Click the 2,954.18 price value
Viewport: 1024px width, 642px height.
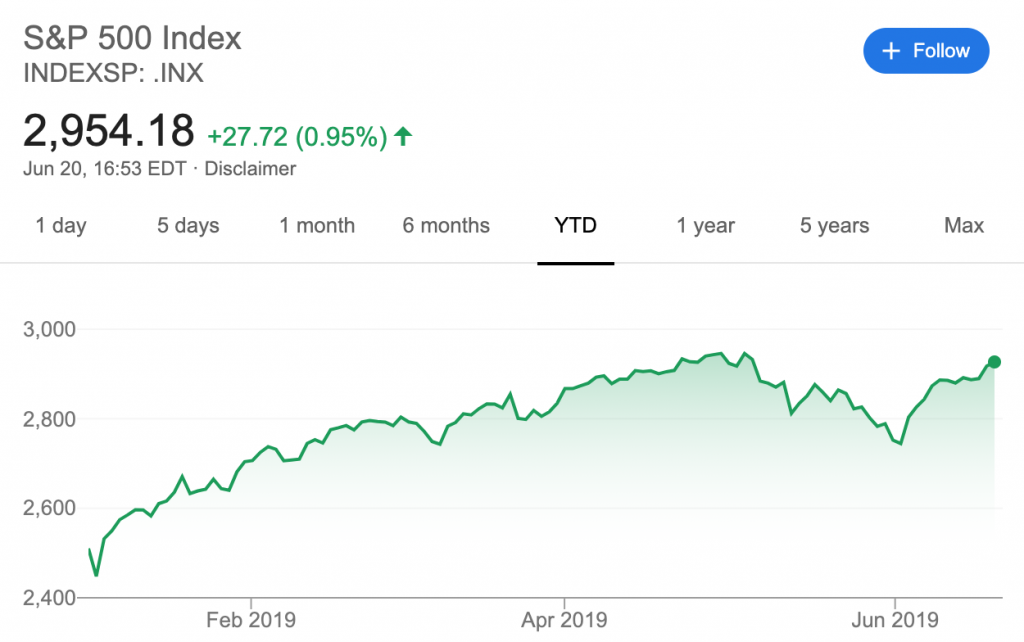[108, 131]
